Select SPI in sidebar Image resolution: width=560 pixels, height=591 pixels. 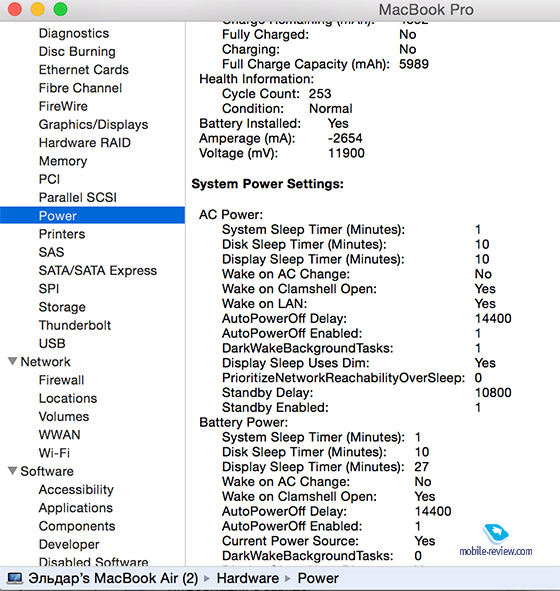[x=49, y=289]
